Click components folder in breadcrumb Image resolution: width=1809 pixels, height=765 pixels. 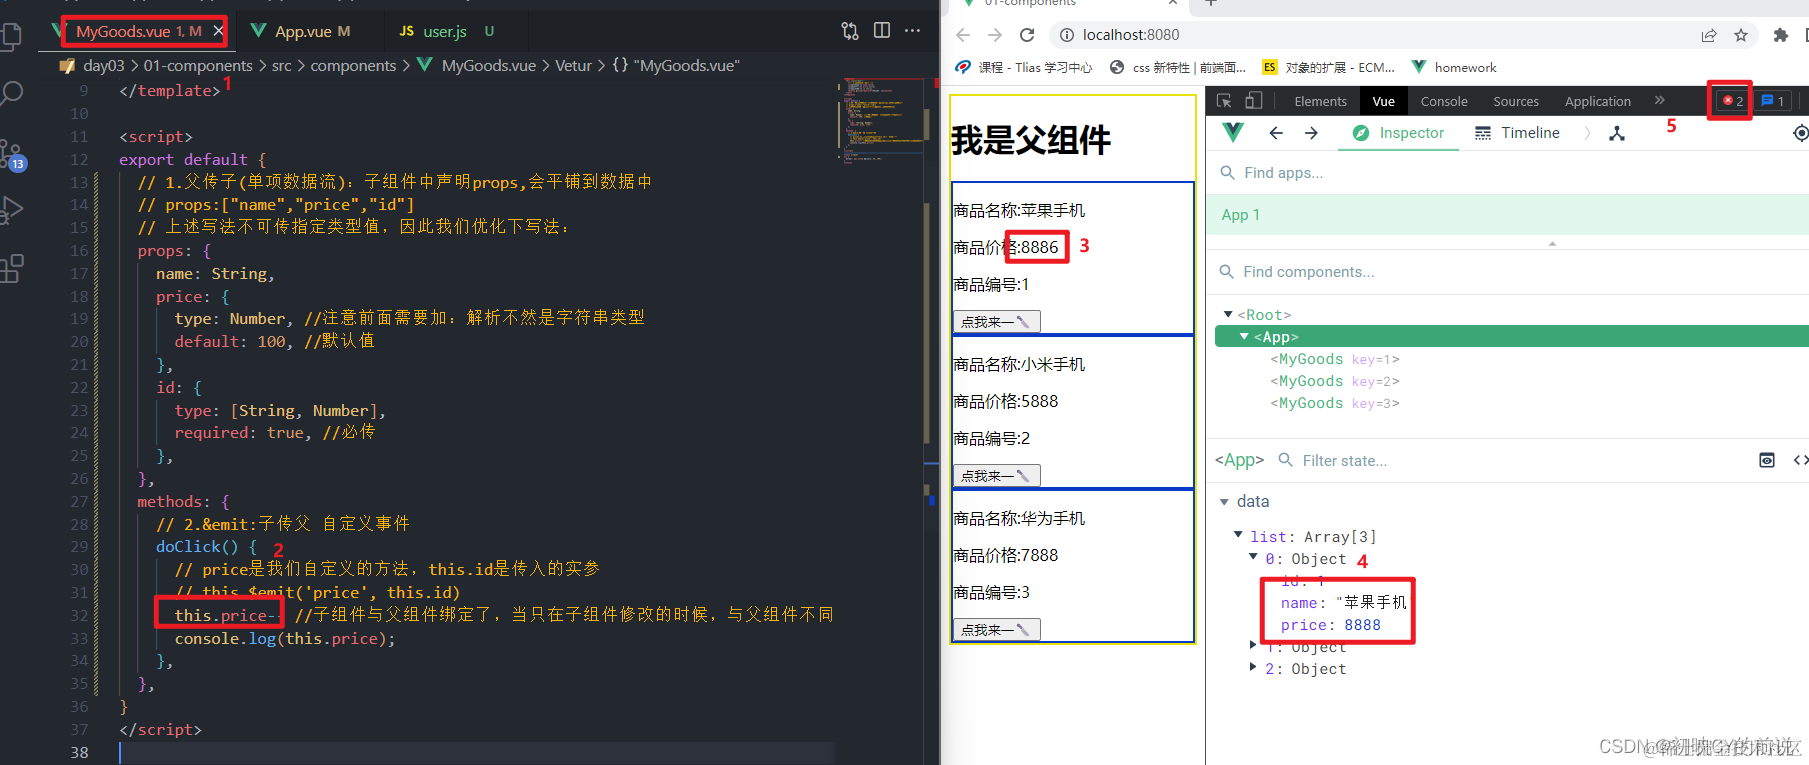(x=353, y=65)
